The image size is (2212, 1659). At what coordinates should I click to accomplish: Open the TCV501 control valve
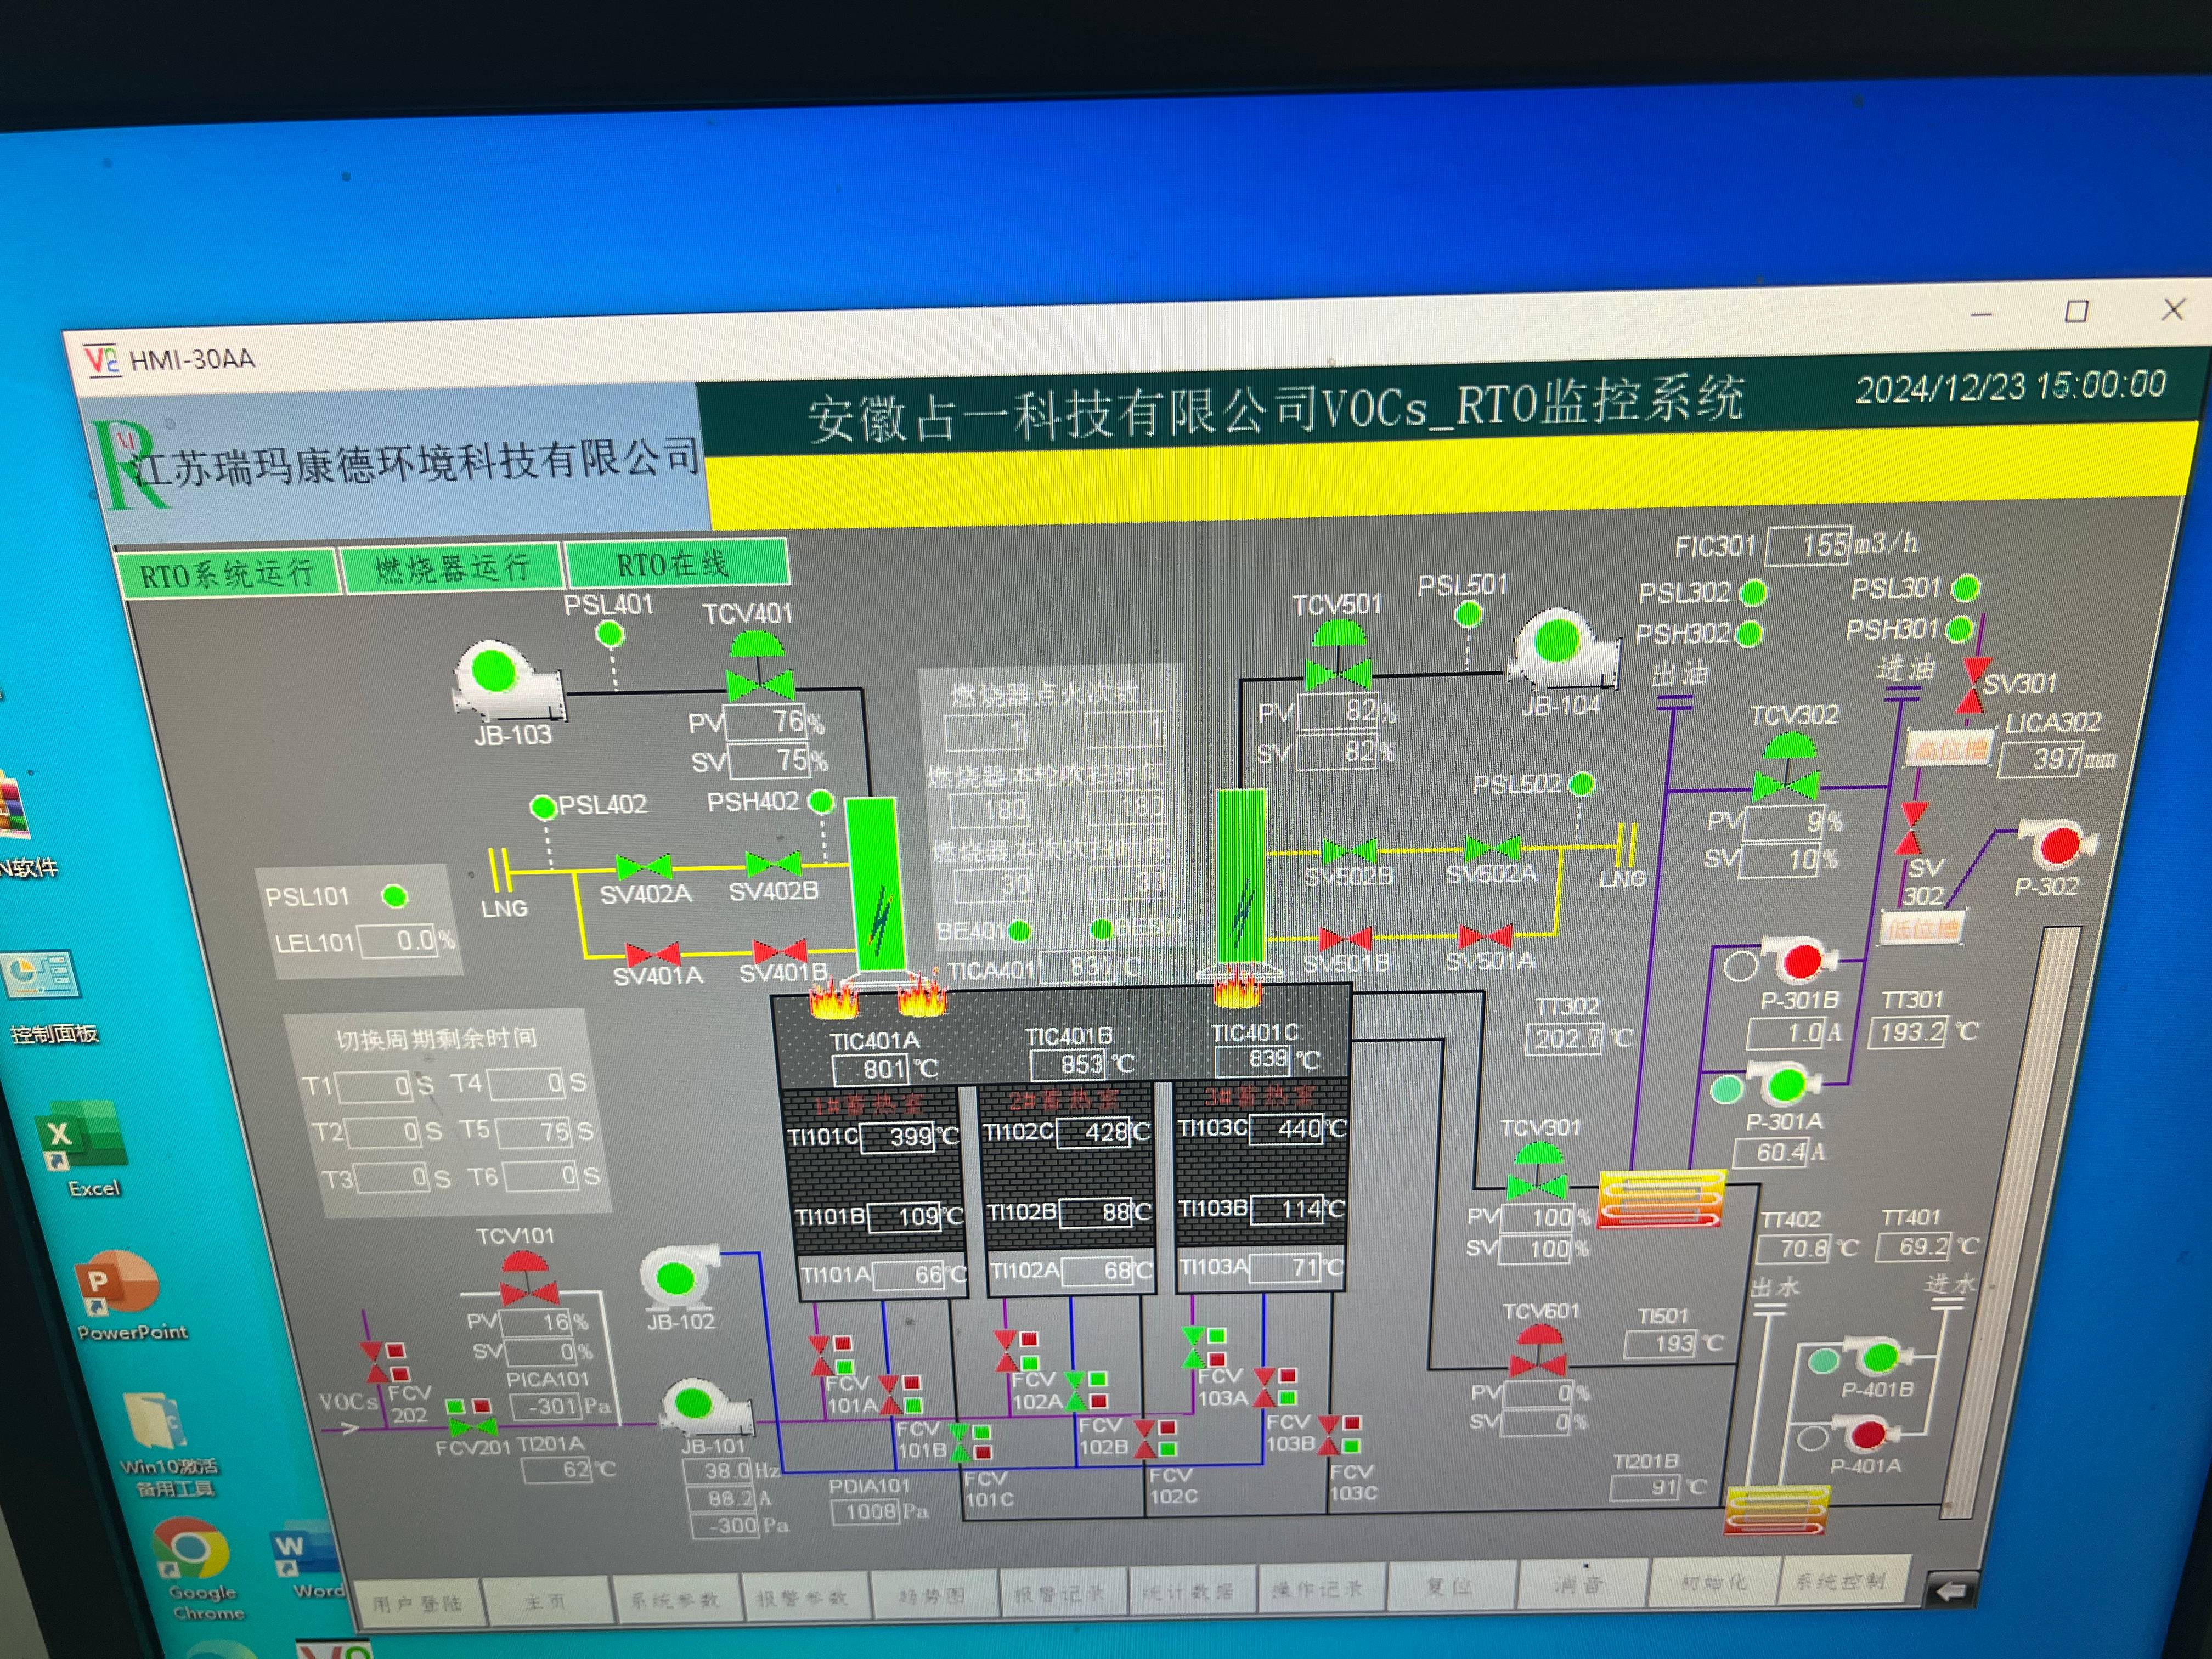(1338, 656)
